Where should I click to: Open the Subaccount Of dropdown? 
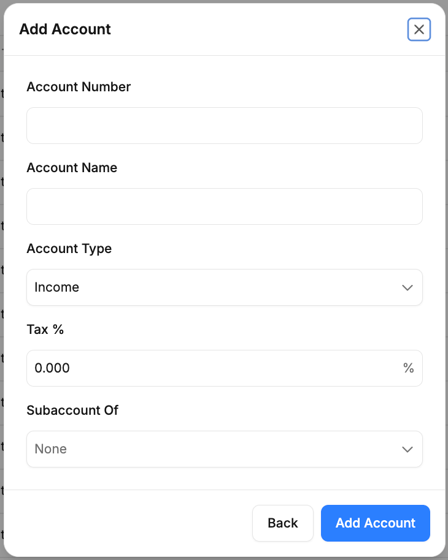(224, 449)
